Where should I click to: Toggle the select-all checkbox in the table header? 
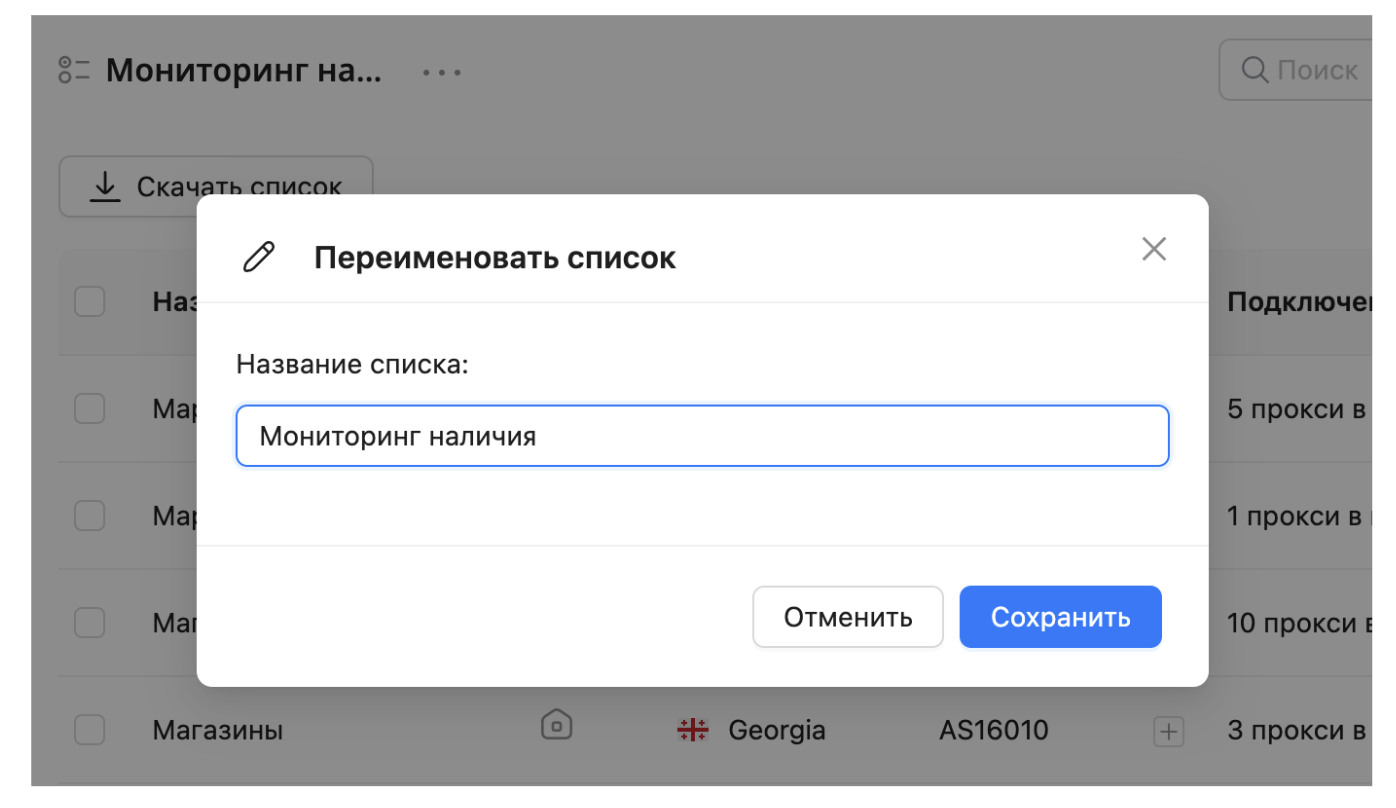(90, 302)
